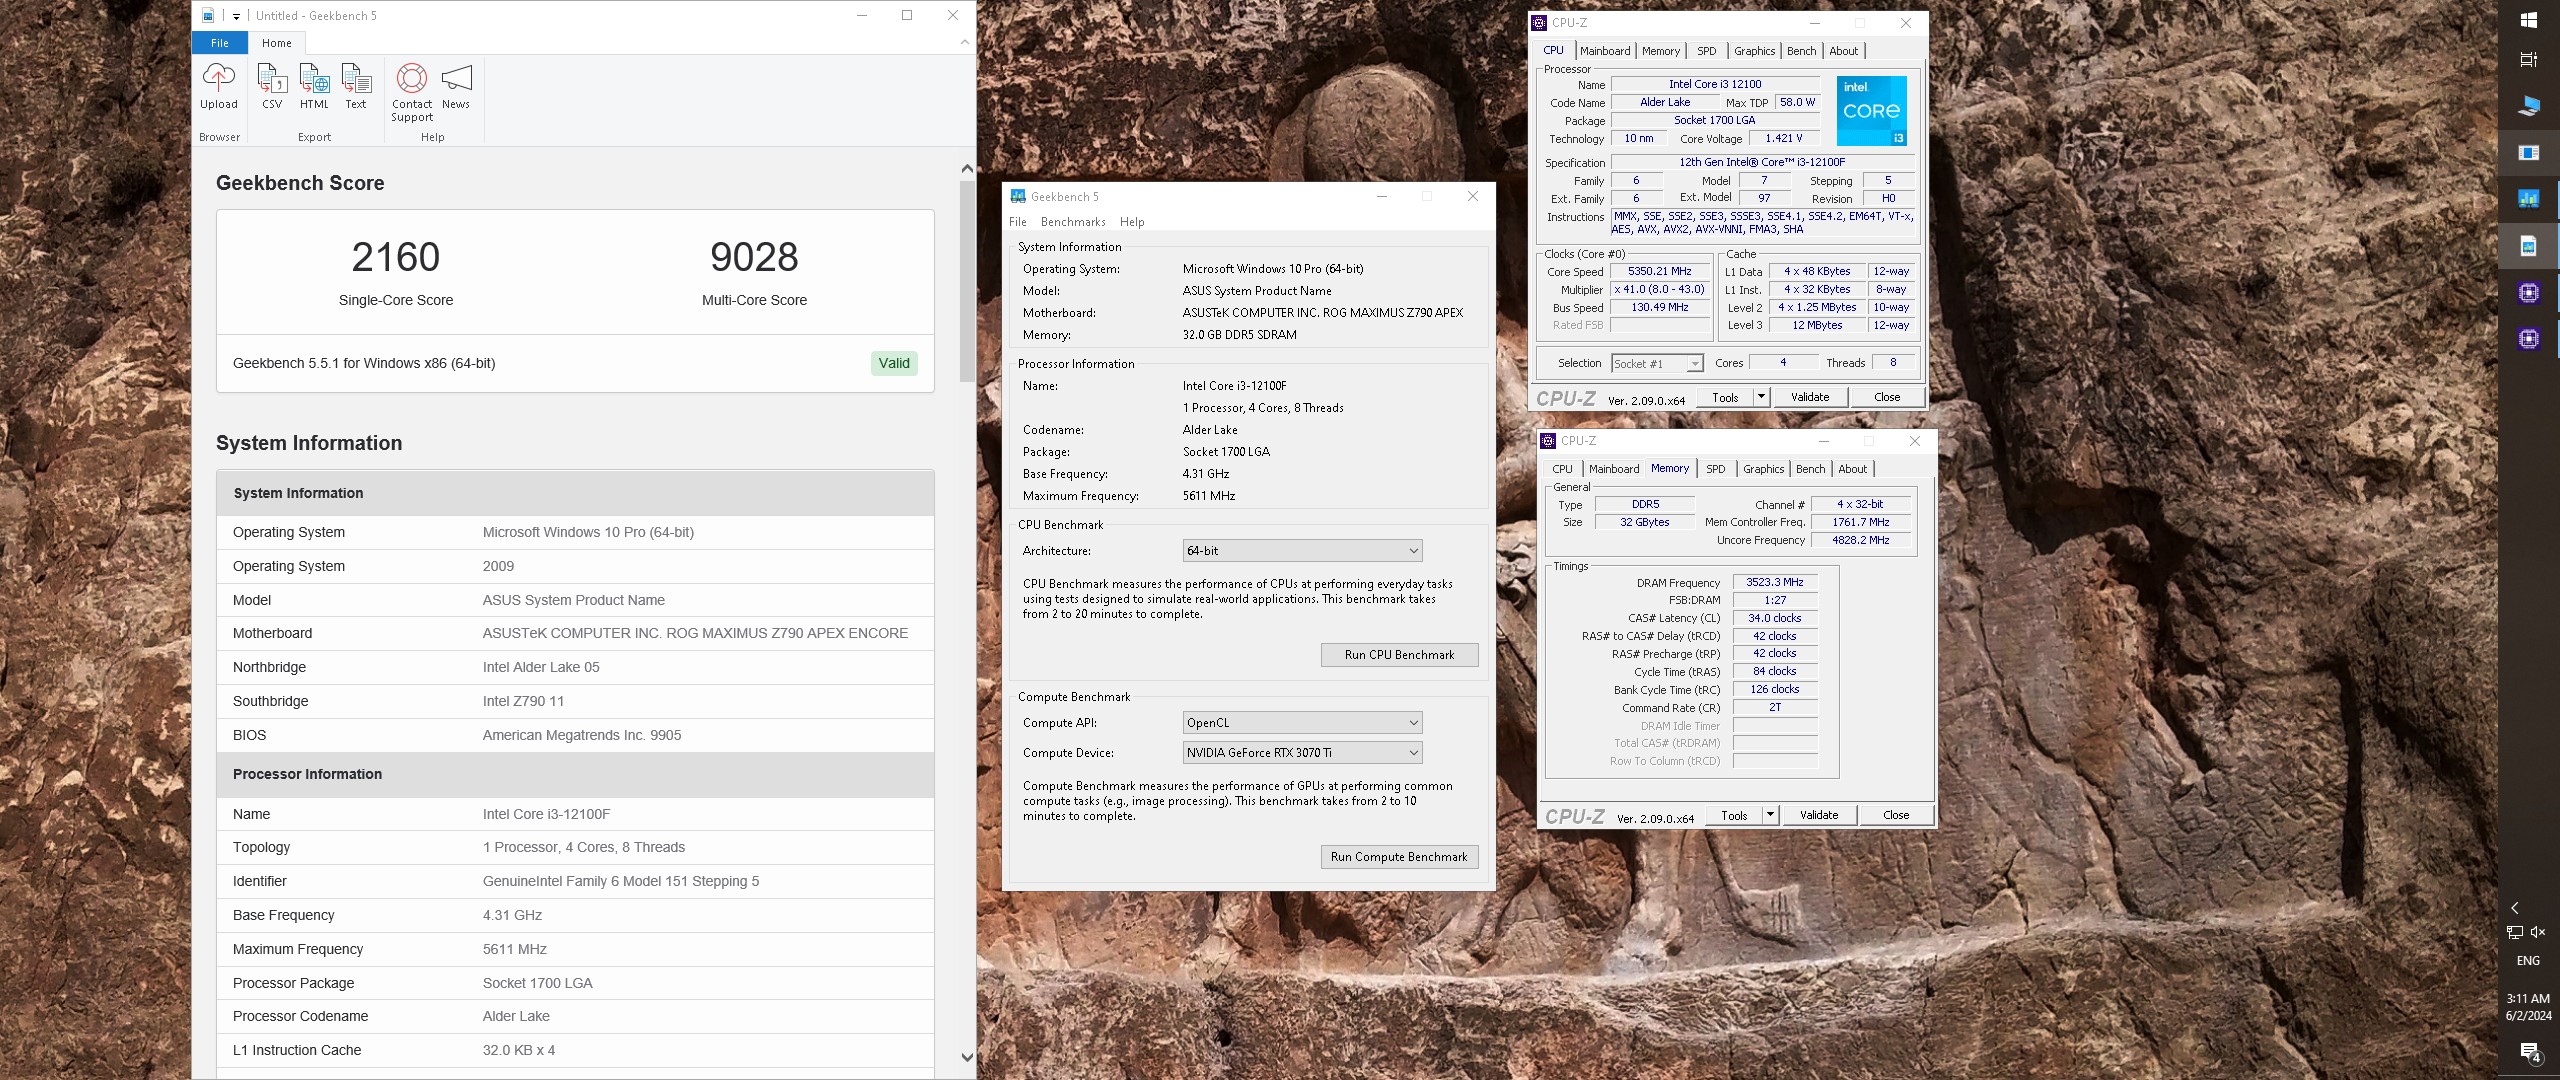Switch to Mainboard tab in CPU-Z processor window
The image size is (2560, 1080).
[x=1605, y=51]
